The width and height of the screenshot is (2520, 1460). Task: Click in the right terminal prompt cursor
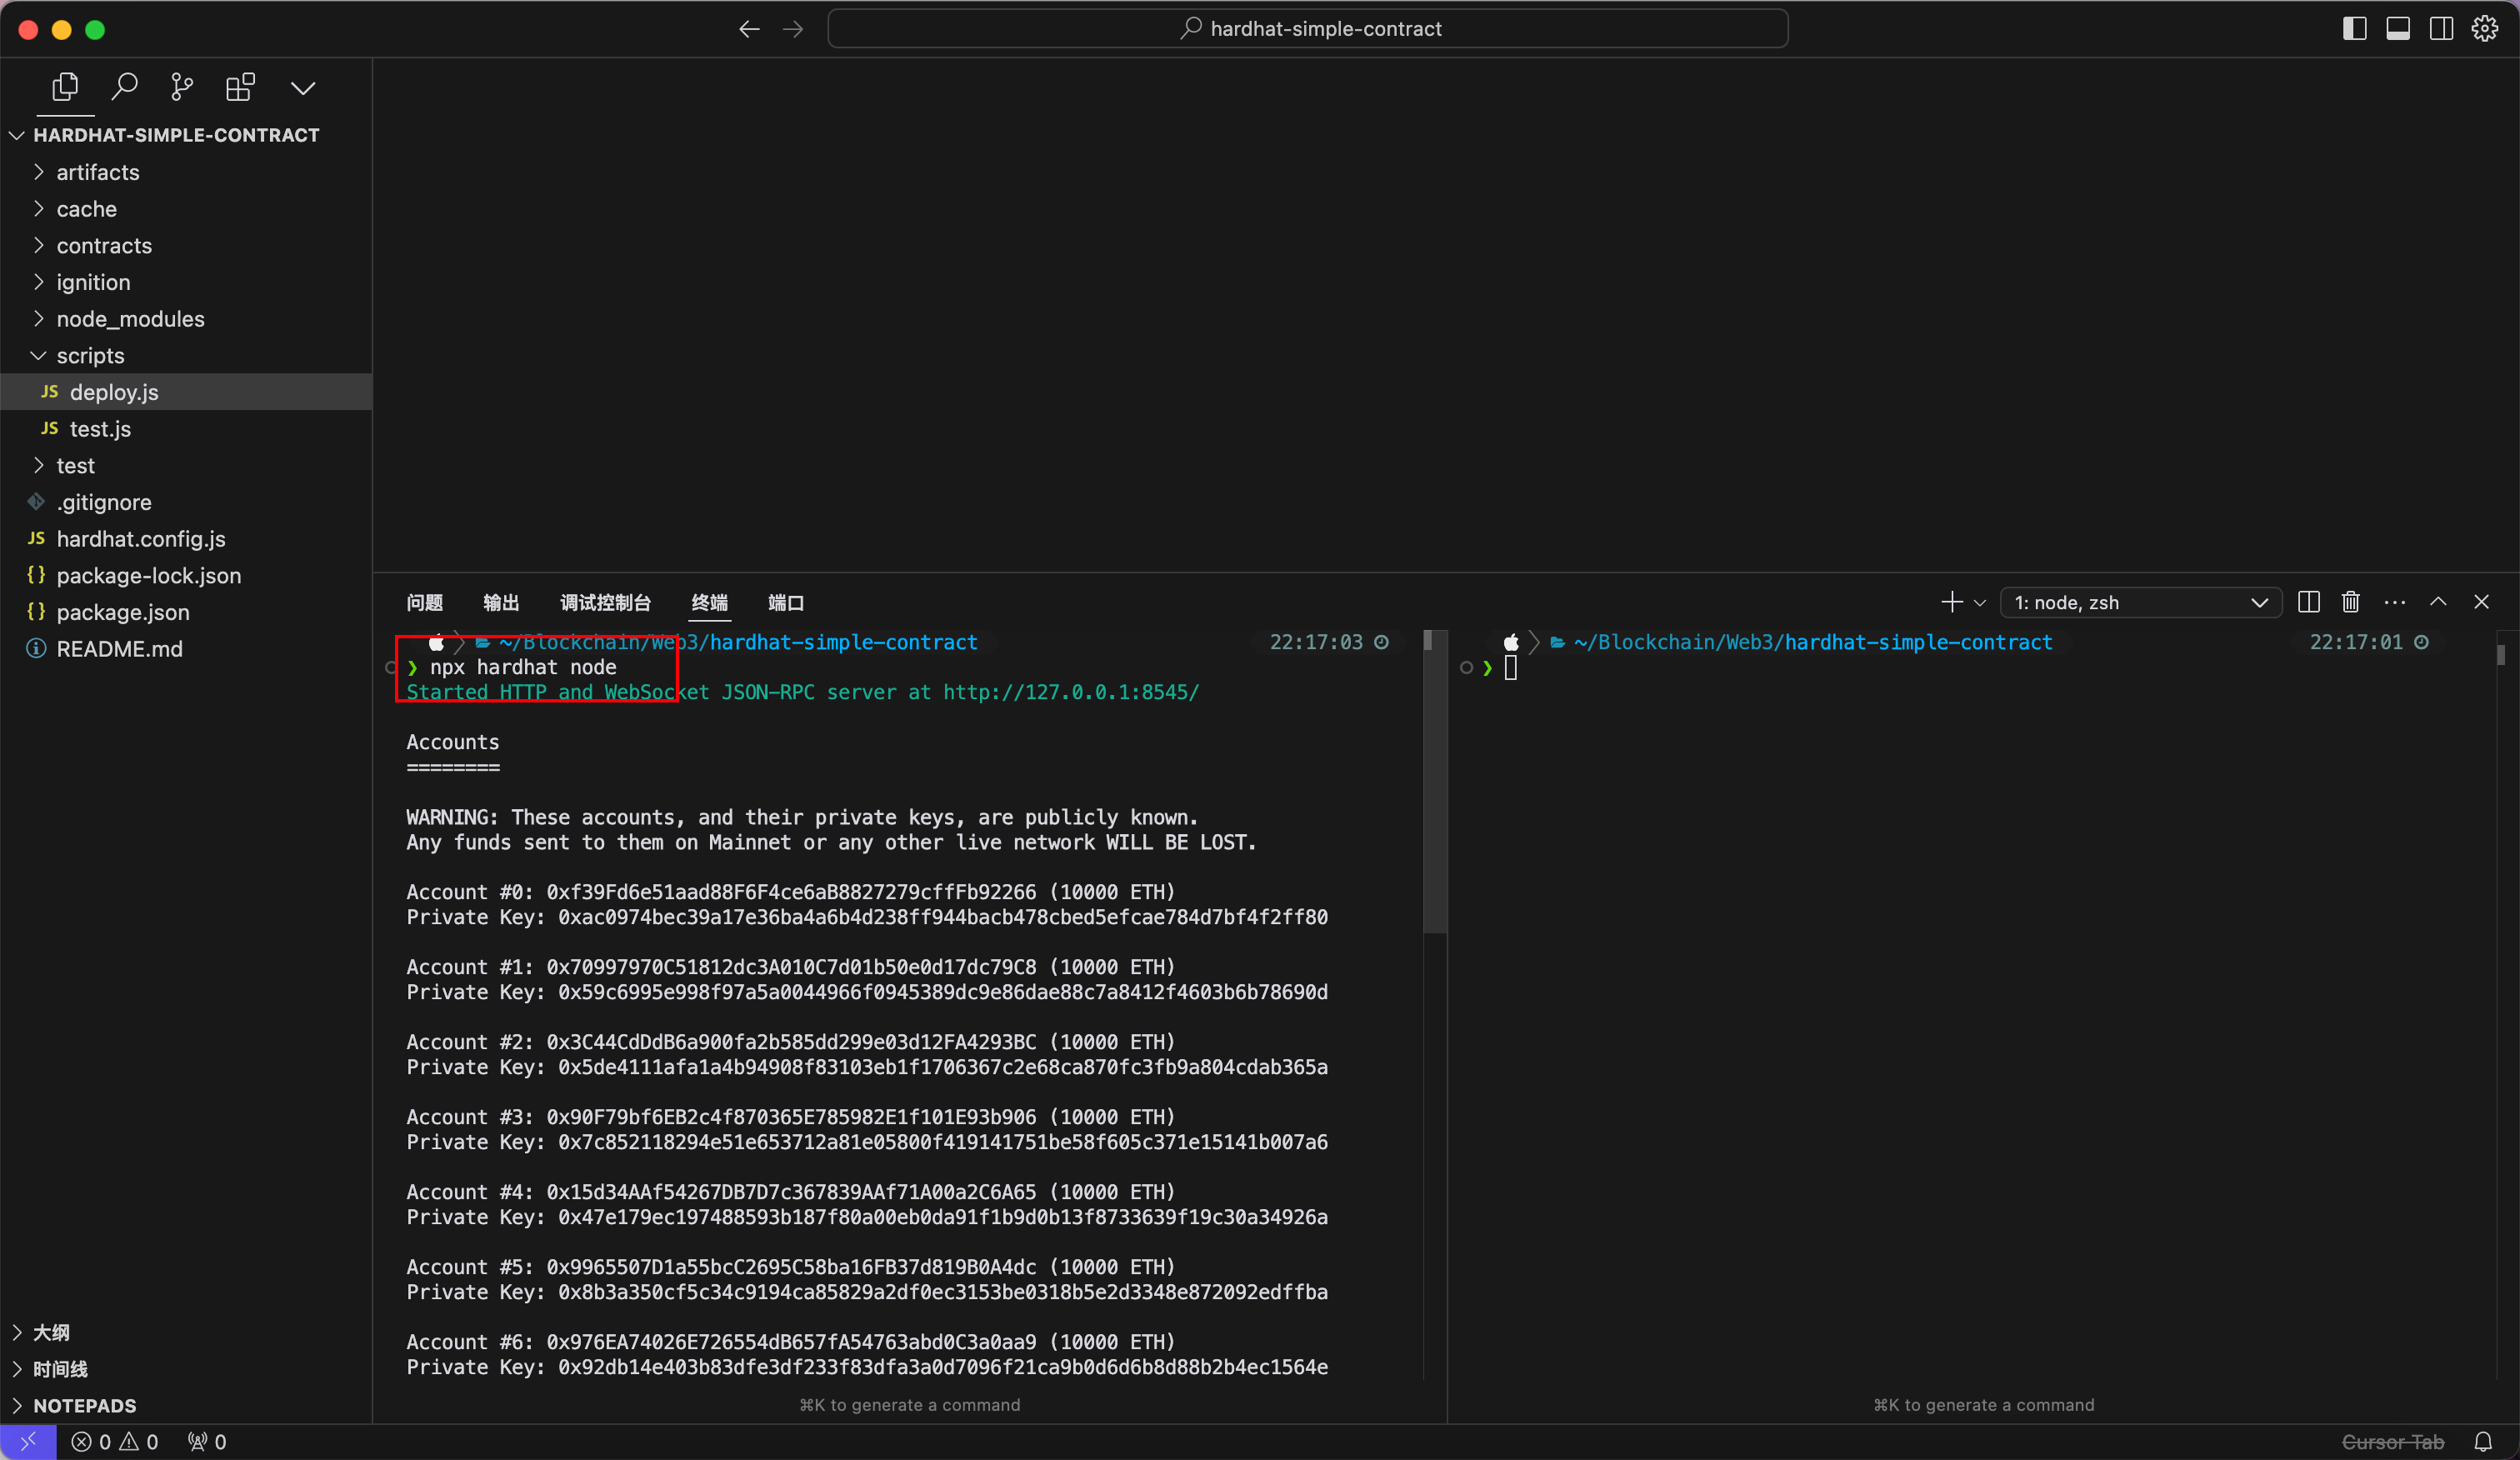1510,668
